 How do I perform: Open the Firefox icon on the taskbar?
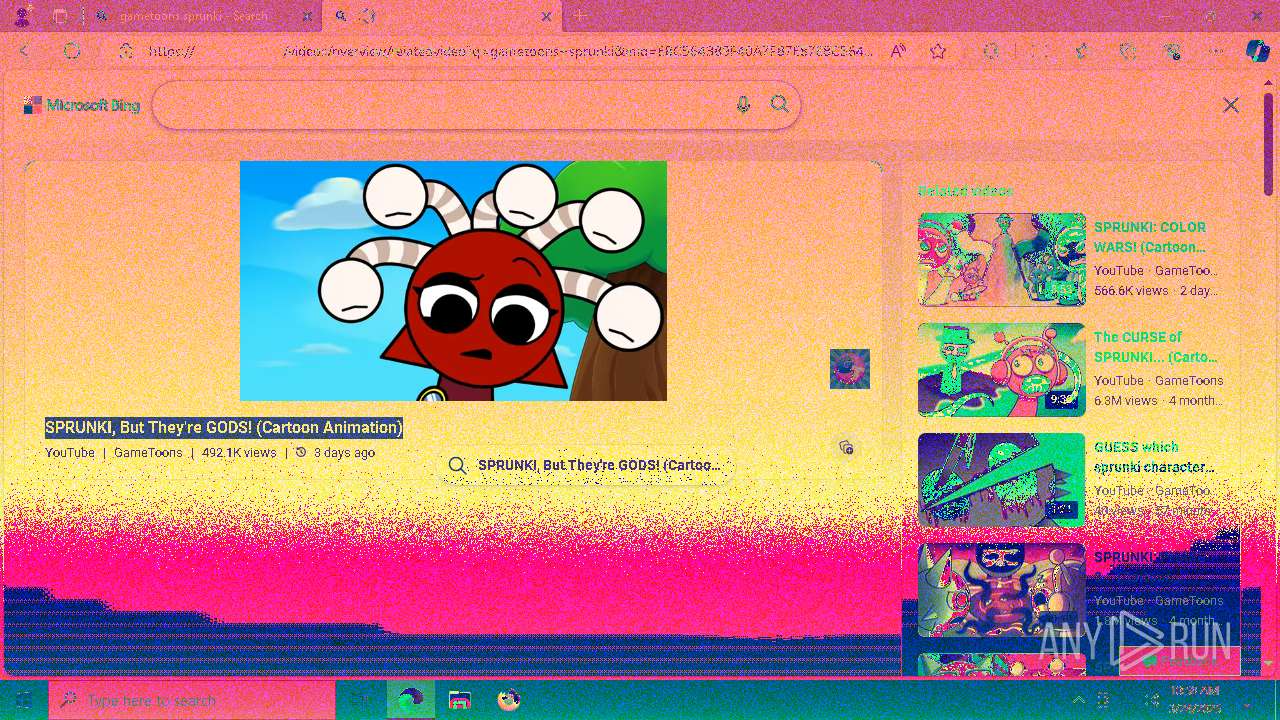click(509, 700)
